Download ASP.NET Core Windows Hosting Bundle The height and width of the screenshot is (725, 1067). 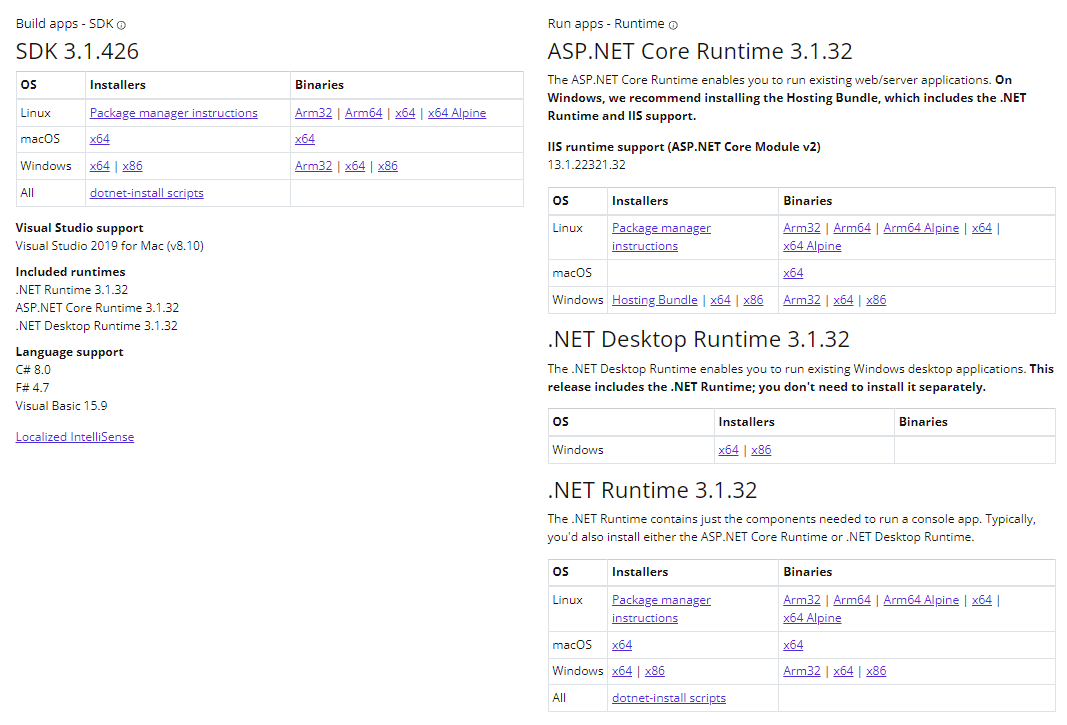tap(655, 300)
